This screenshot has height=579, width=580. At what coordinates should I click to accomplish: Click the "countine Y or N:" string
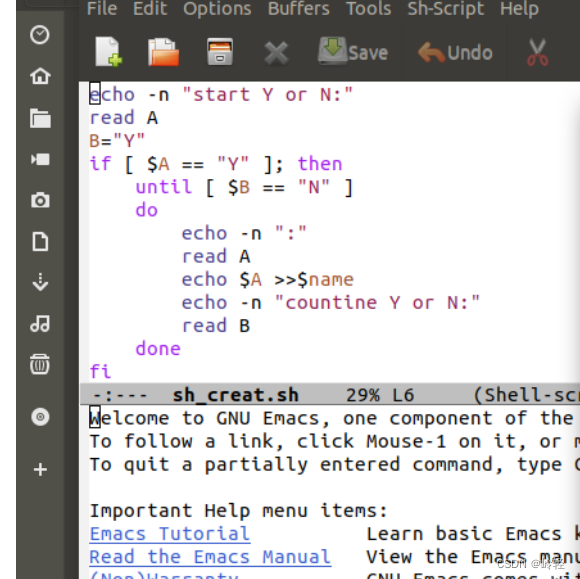(377, 303)
